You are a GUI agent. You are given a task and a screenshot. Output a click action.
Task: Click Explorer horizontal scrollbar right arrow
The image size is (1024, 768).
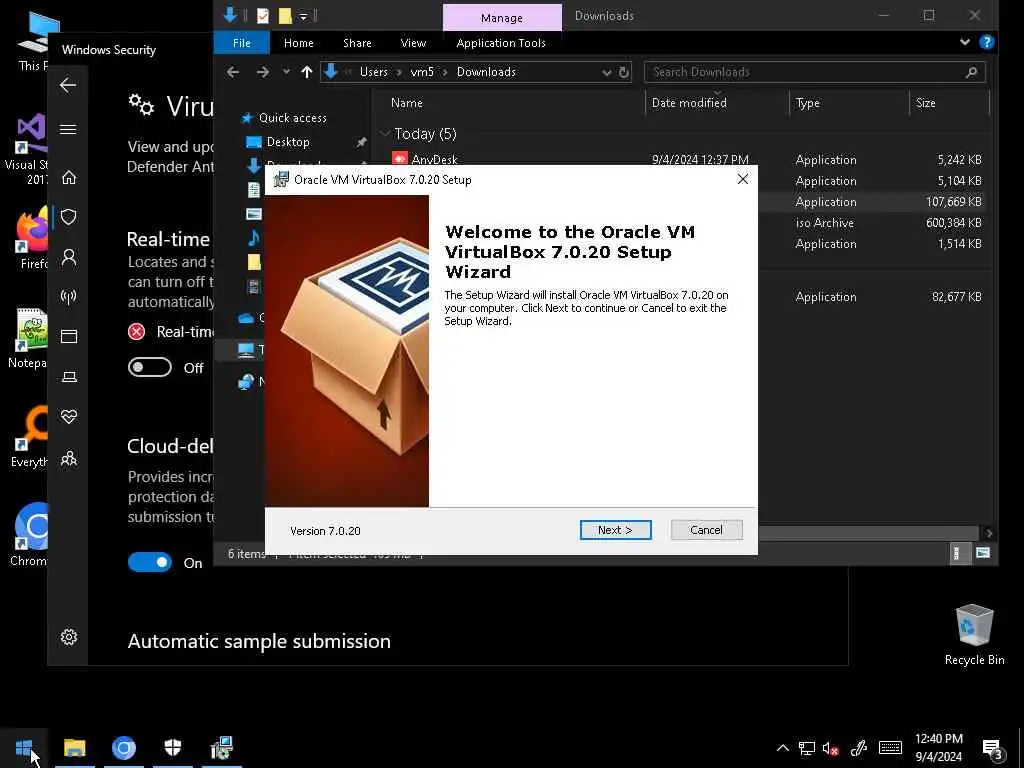pyautogui.click(x=989, y=534)
